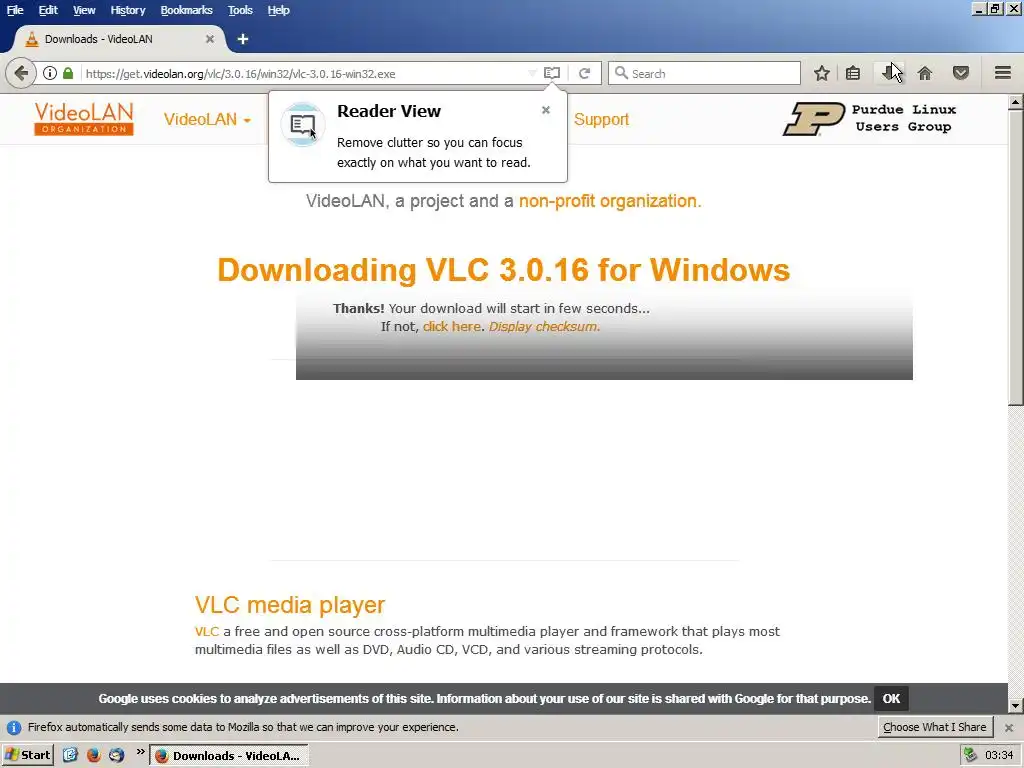Click the Purdue Linux Users Group logo

[871, 118]
